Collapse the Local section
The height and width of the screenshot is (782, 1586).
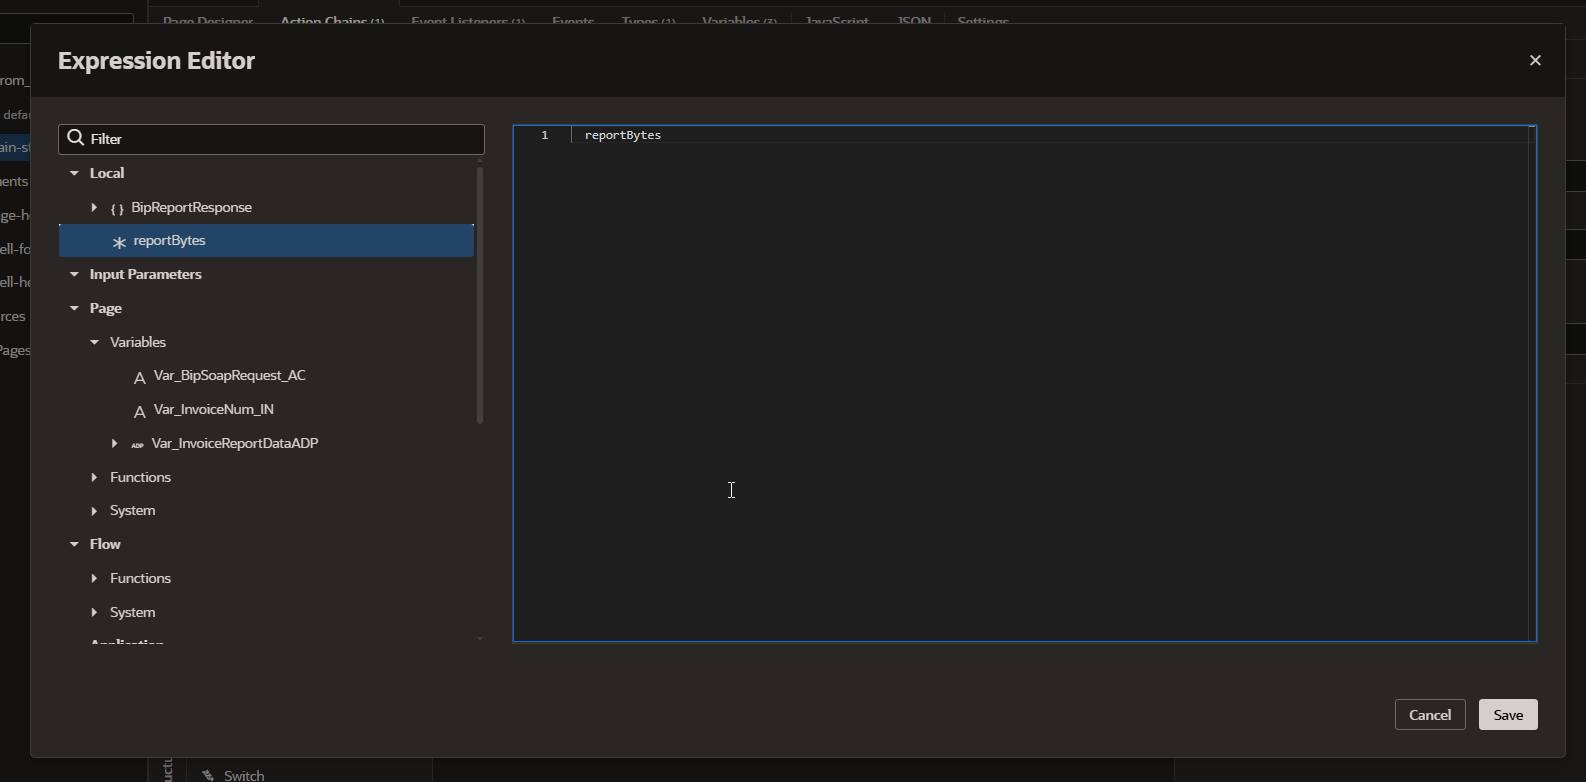pos(74,173)
